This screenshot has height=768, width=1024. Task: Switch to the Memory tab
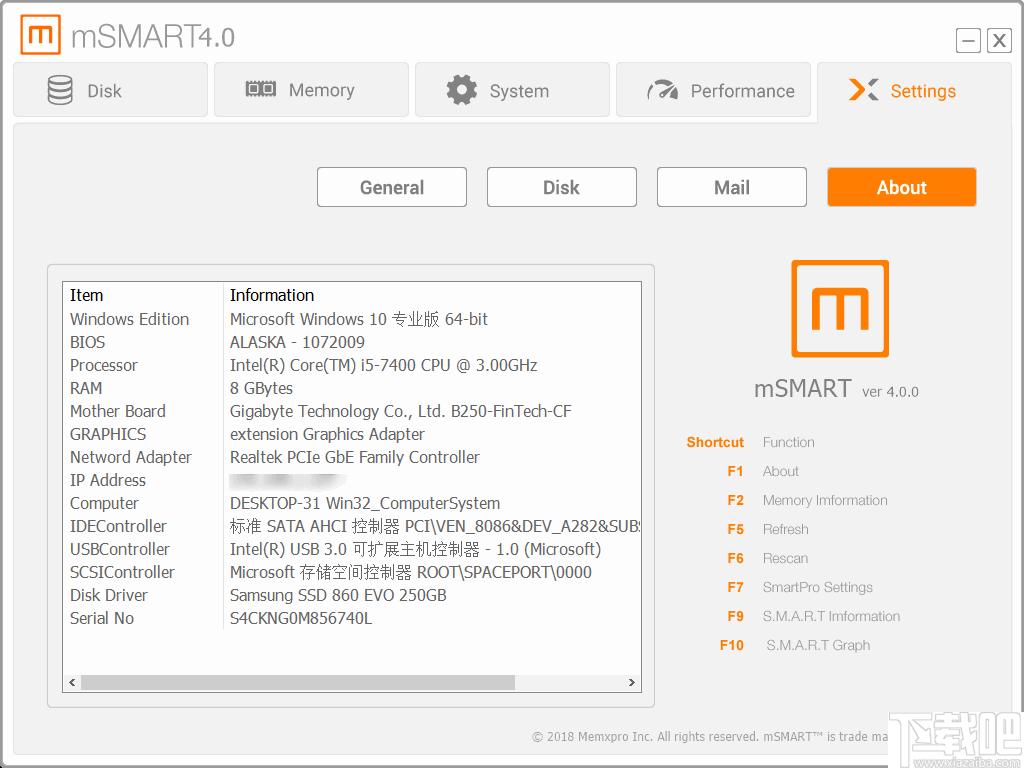[312, 90]
